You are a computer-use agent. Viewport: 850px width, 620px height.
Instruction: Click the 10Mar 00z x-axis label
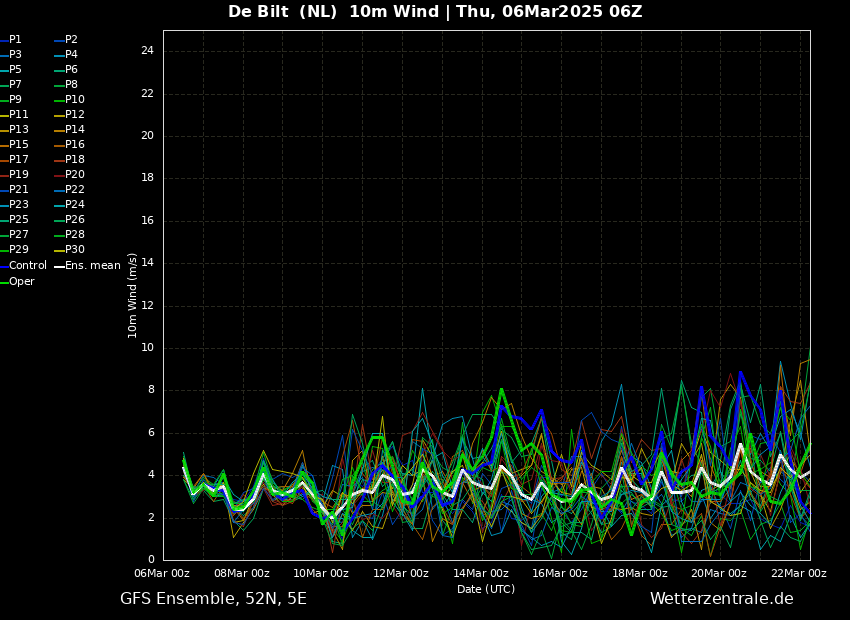coord(321,573)
